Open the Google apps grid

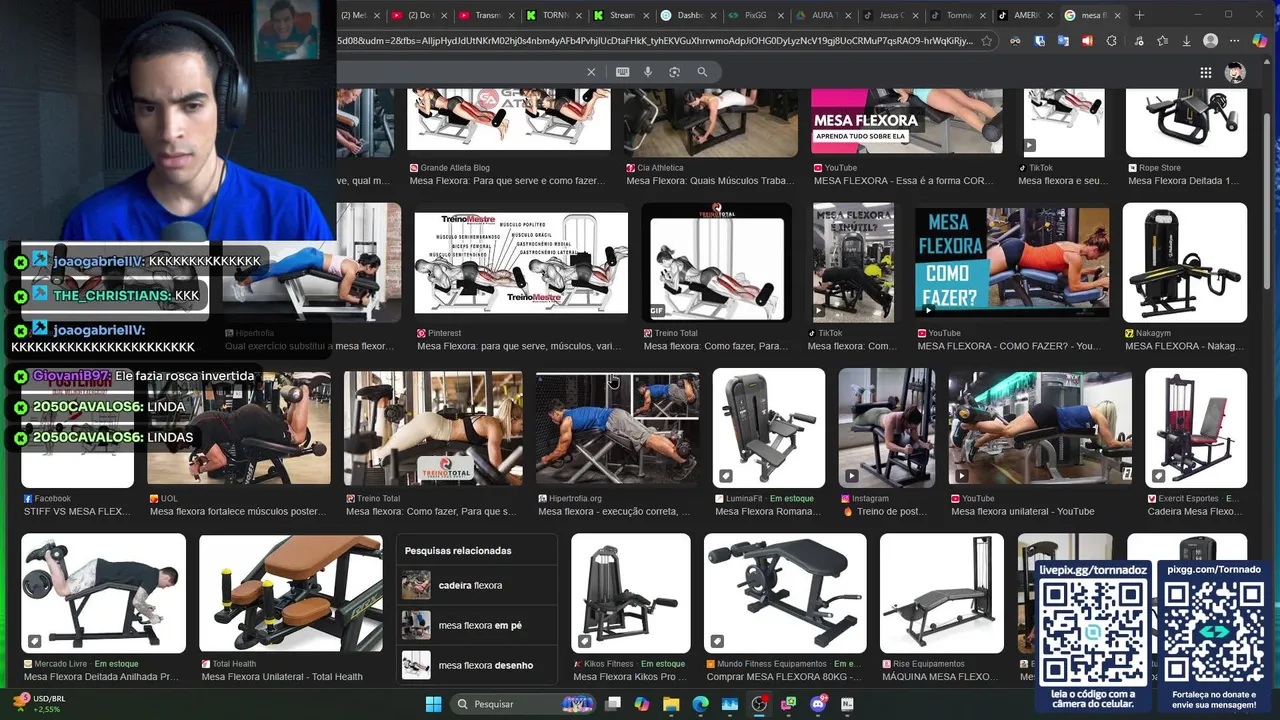pos(1206,73)
